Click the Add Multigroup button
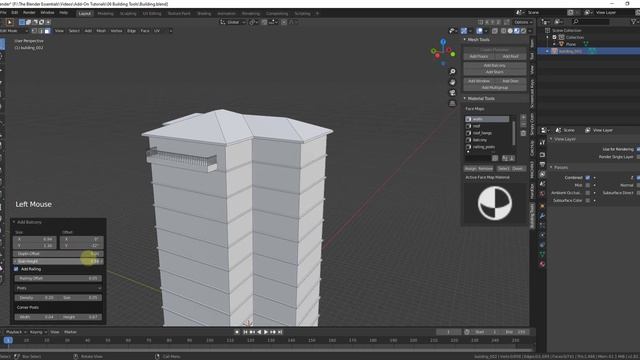 click(x=494, y=87)
